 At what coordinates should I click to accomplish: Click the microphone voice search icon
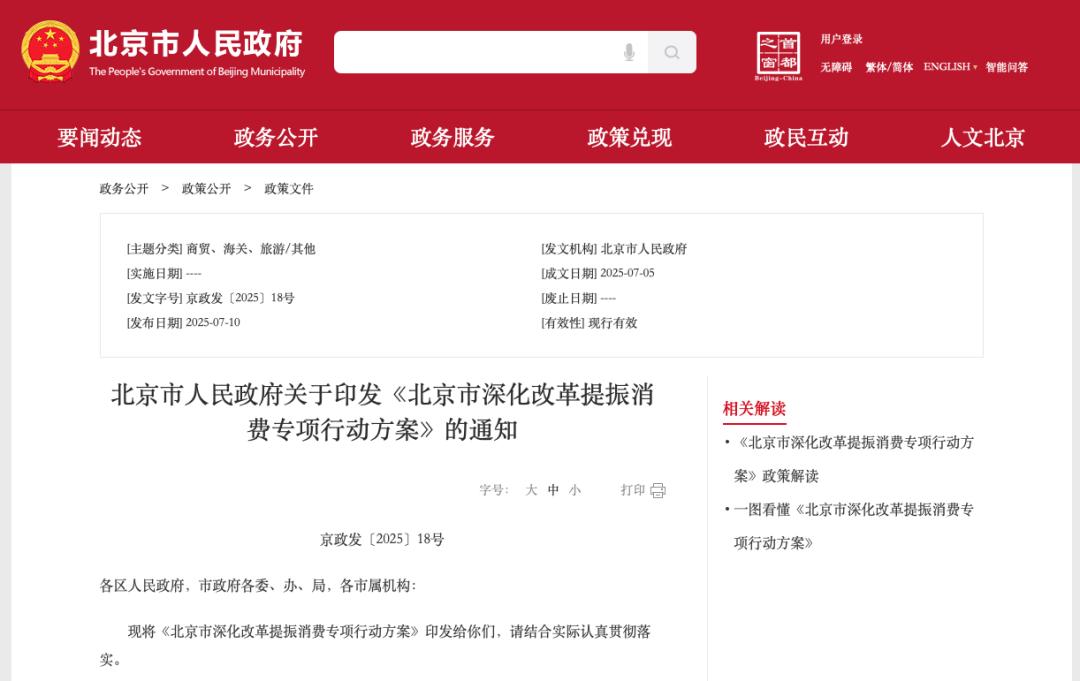point(629,52)
